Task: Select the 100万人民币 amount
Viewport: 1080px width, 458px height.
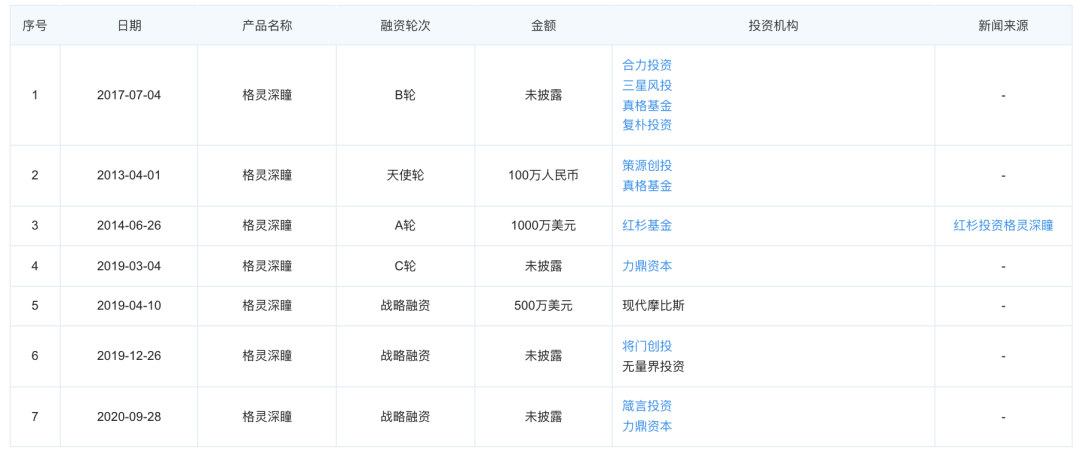Action: point(543,175)
